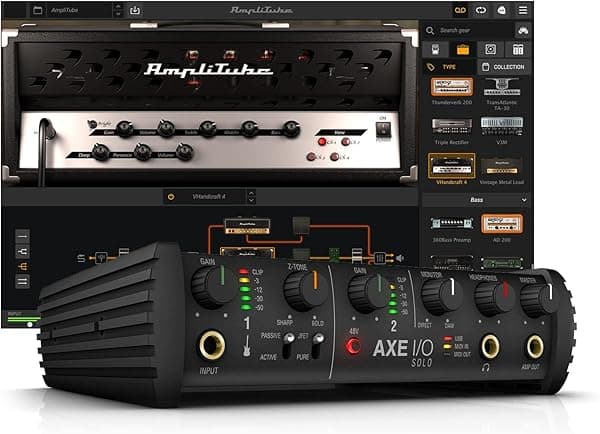The width and height of the screenshot is (600, 434).
Task: Click the amp Middle knob
Action: (249, 128)
